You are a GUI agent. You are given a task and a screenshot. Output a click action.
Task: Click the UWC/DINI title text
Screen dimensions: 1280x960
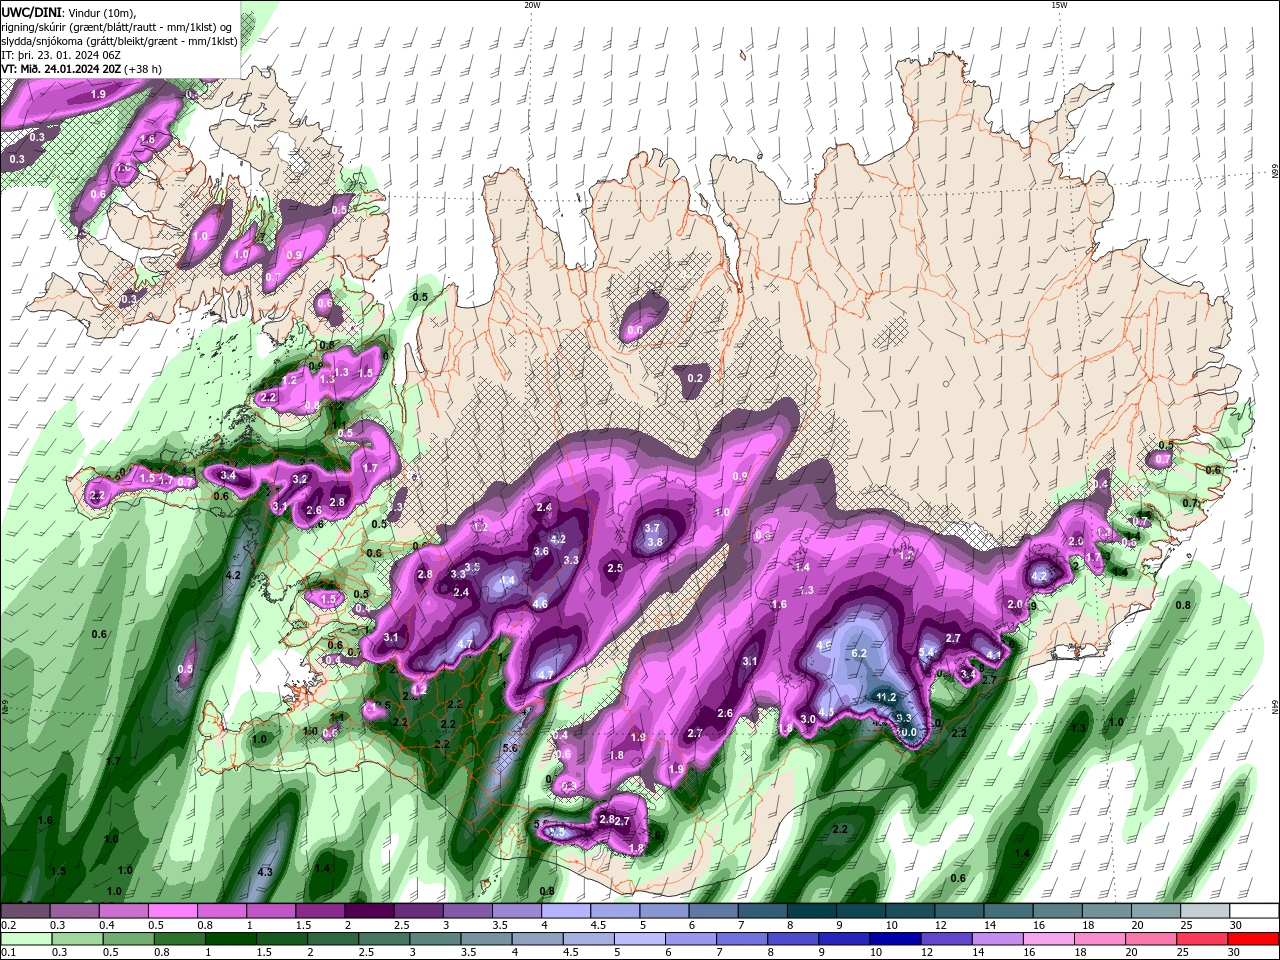[30, 12]
